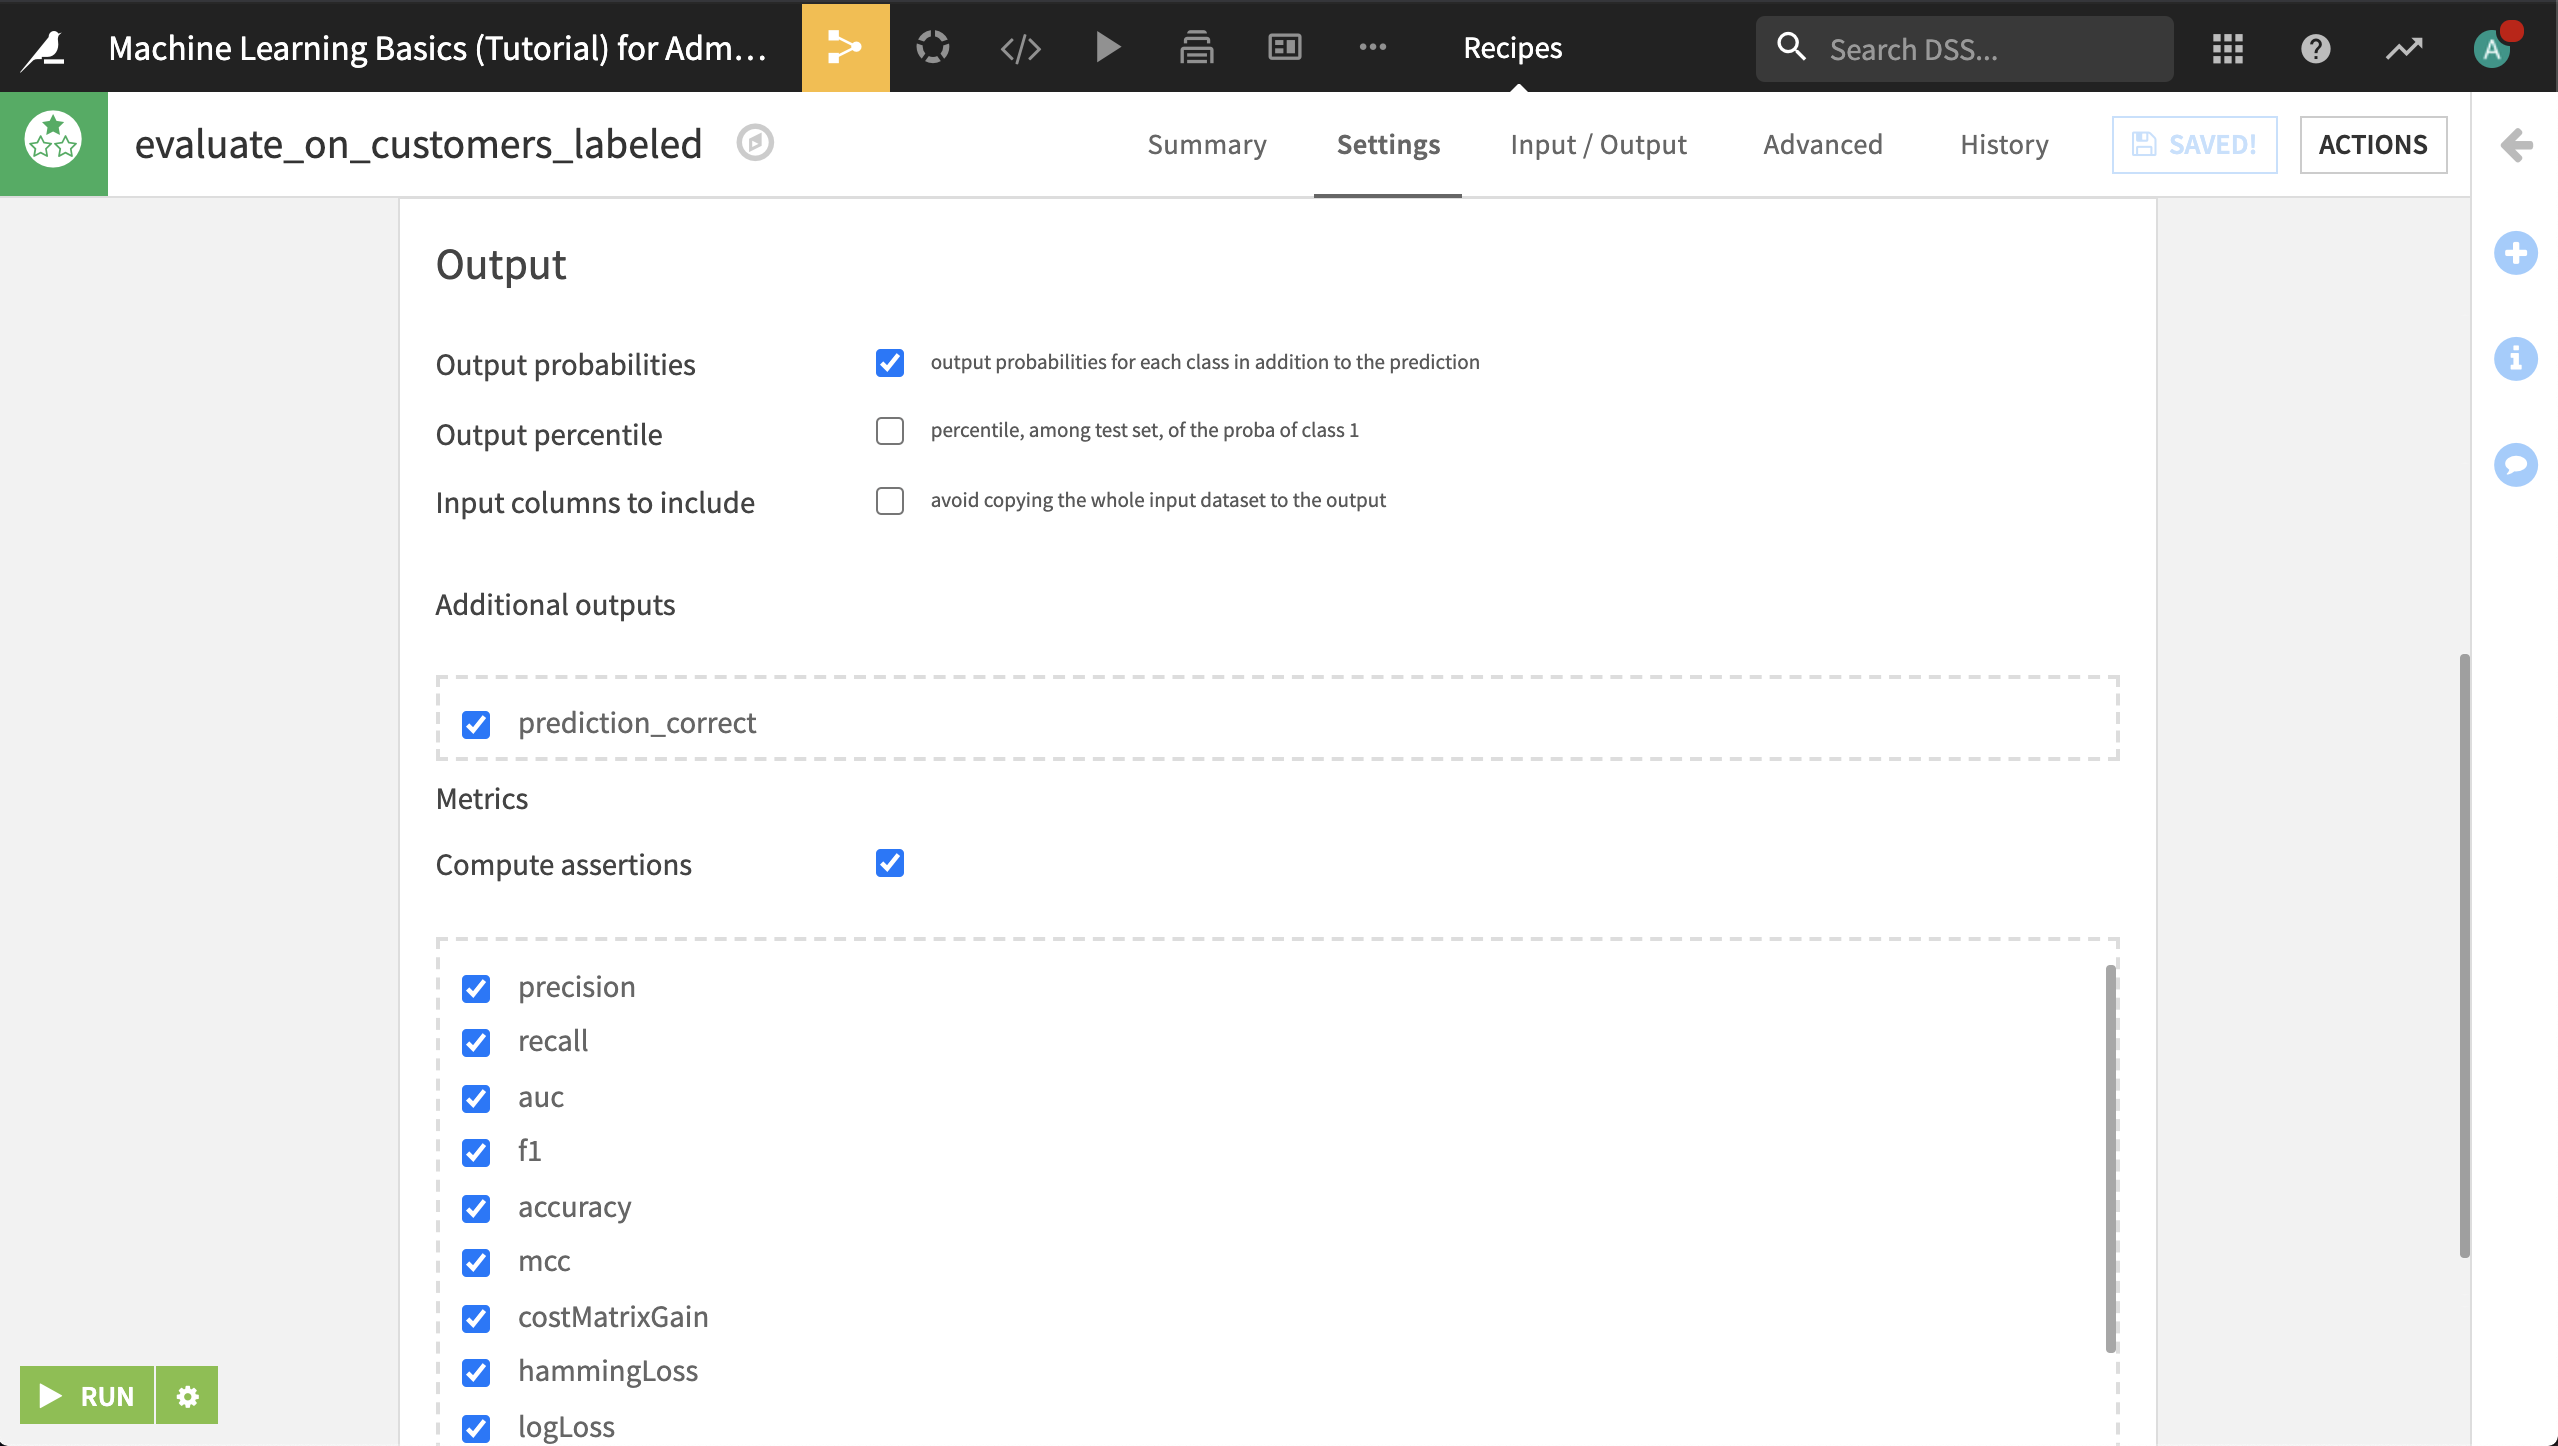Open the dashboards icon
2558x1446 pixels.
1284,47
